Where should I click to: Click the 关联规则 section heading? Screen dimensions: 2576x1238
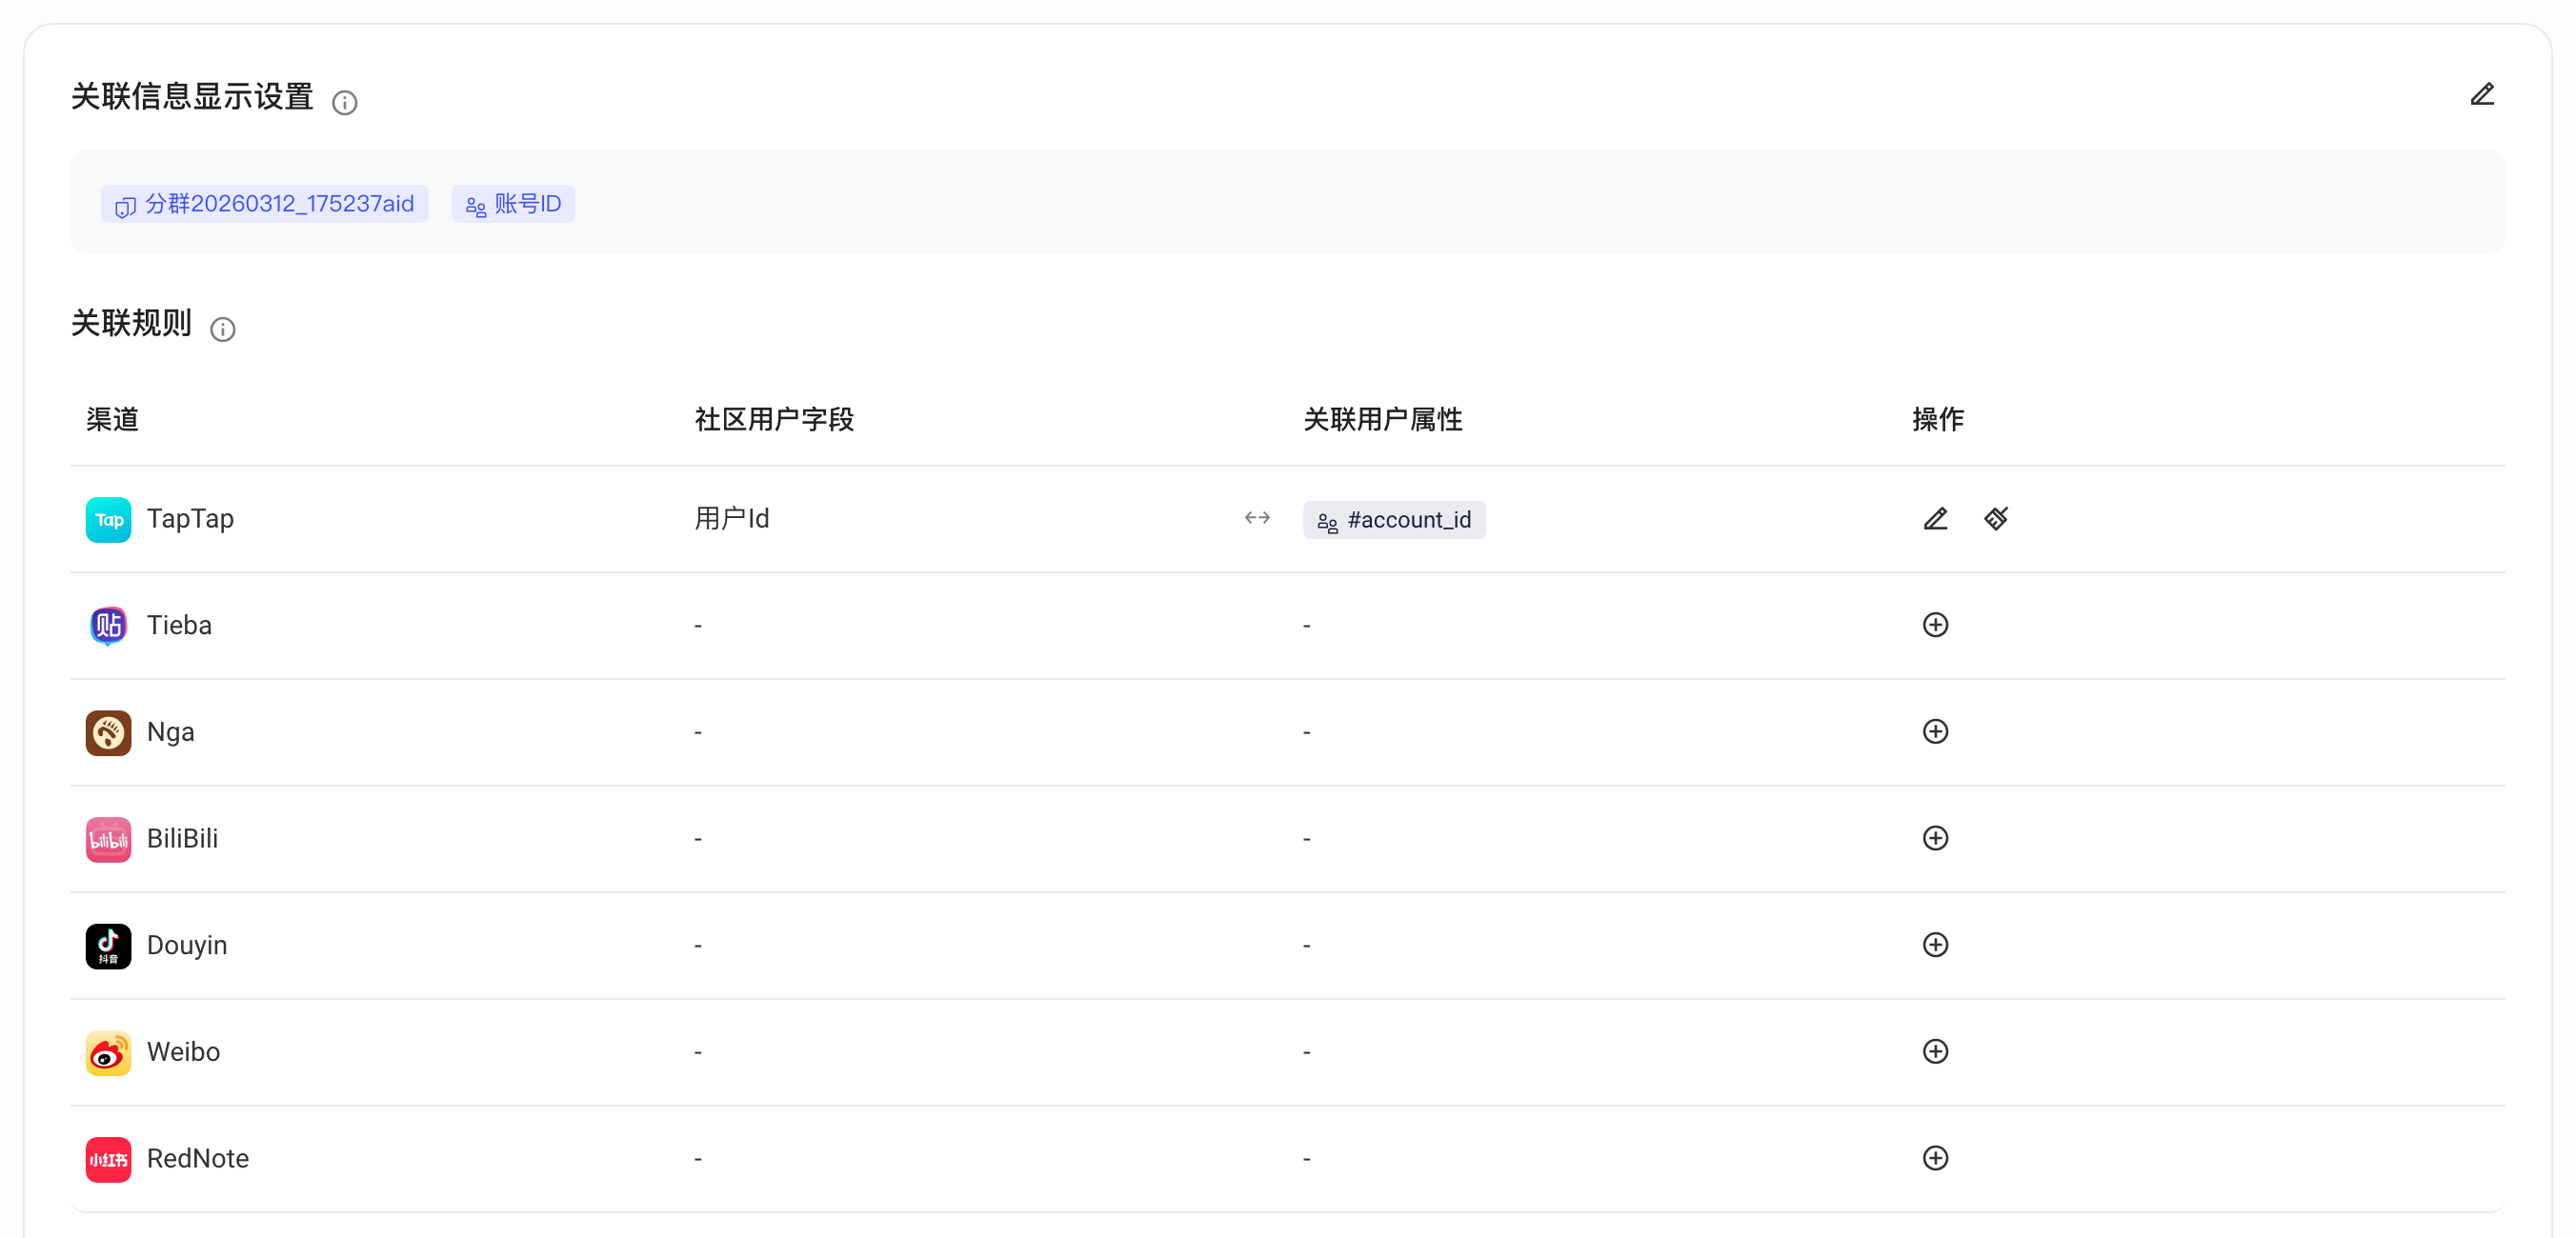(x=131, y=323)
